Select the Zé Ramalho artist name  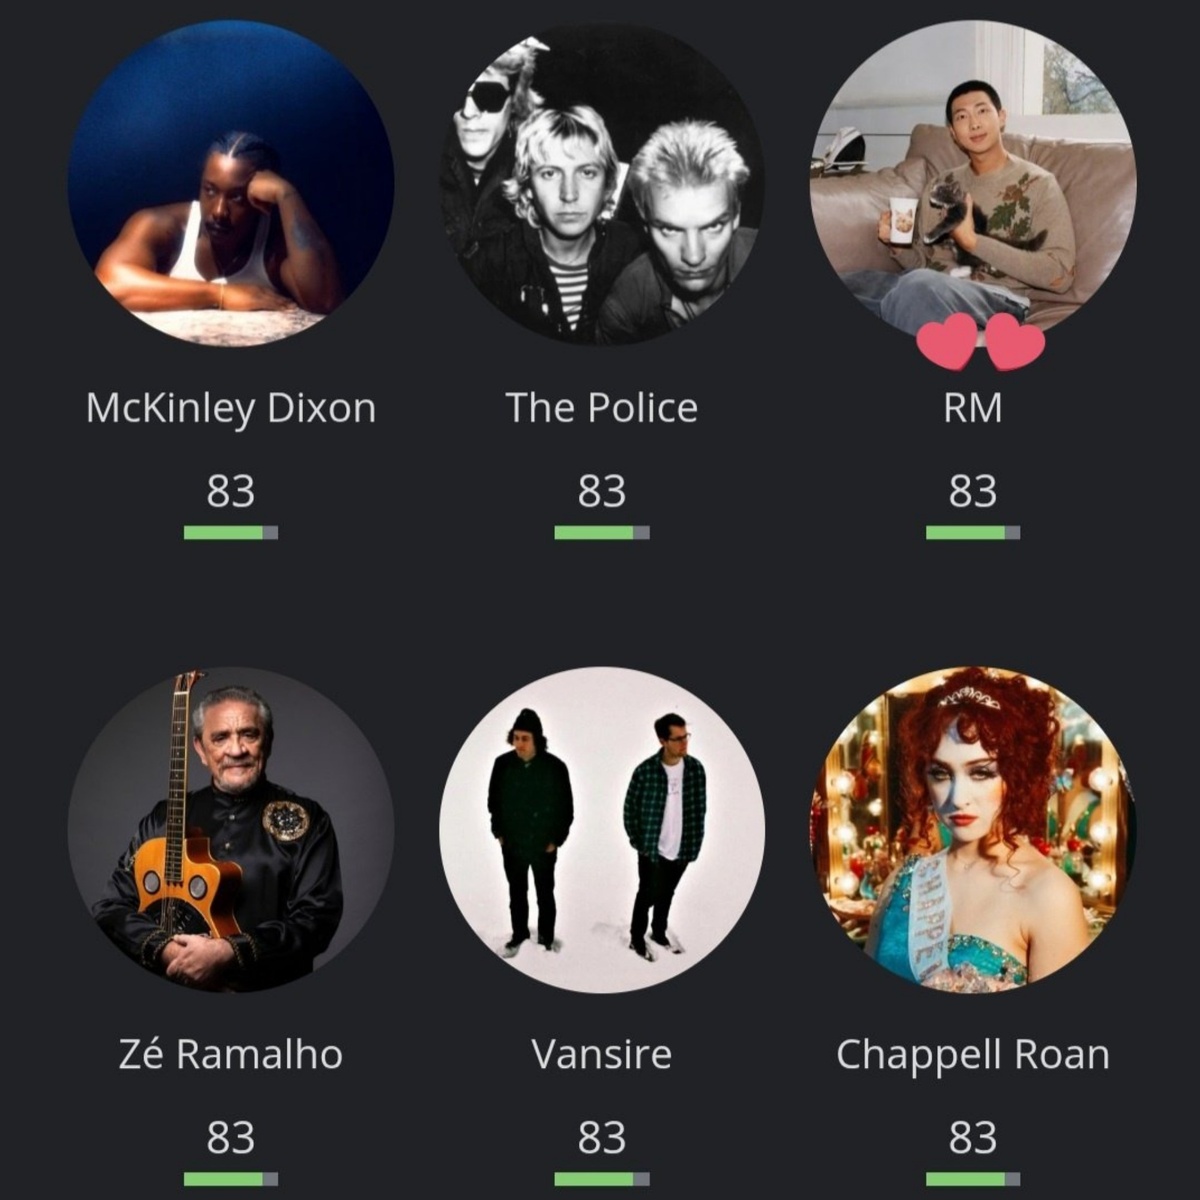tap(231, 1054)
